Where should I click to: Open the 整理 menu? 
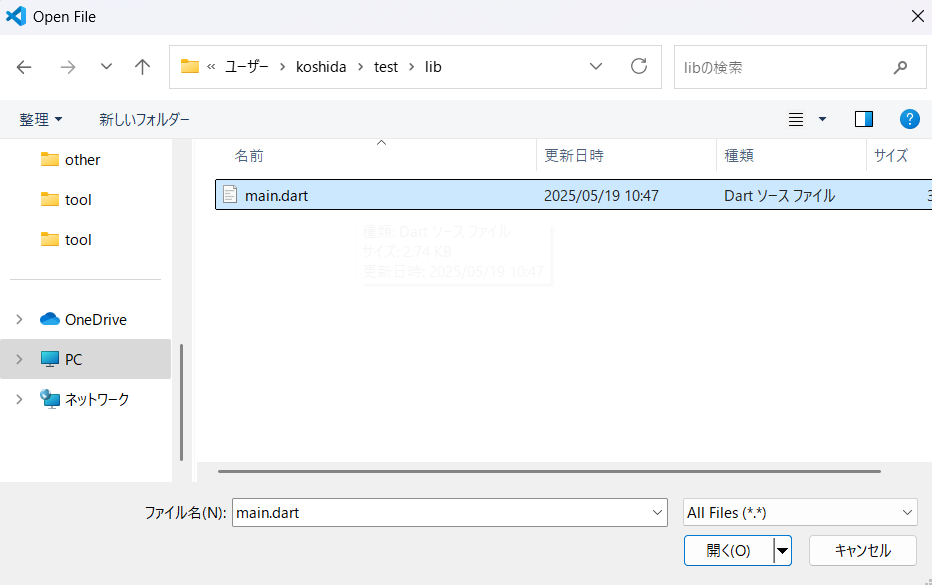click(40, 119)
